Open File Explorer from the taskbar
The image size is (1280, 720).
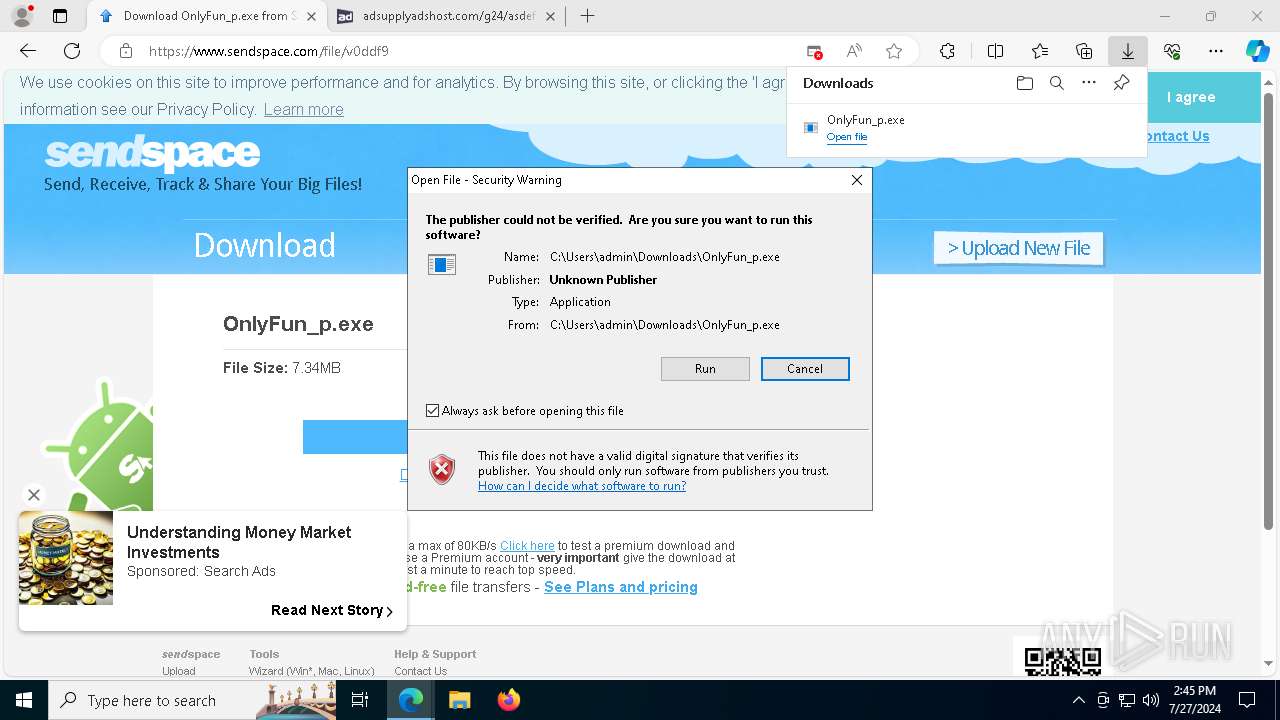[459, 700]
